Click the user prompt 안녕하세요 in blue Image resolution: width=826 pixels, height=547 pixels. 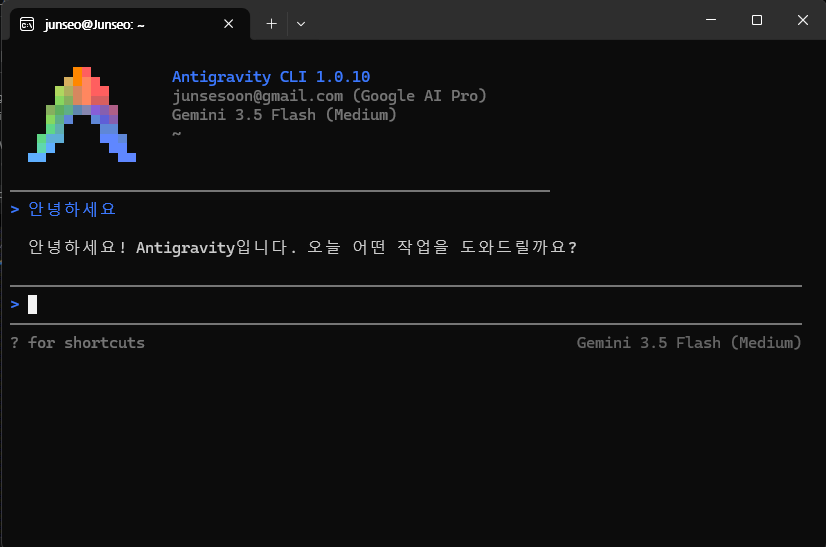(x=72, y=209)
